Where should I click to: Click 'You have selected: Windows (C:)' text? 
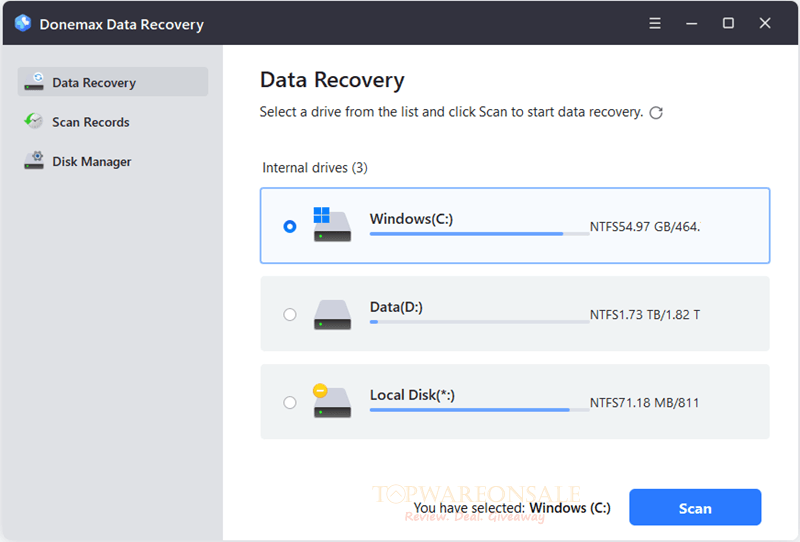coord(512,508)
